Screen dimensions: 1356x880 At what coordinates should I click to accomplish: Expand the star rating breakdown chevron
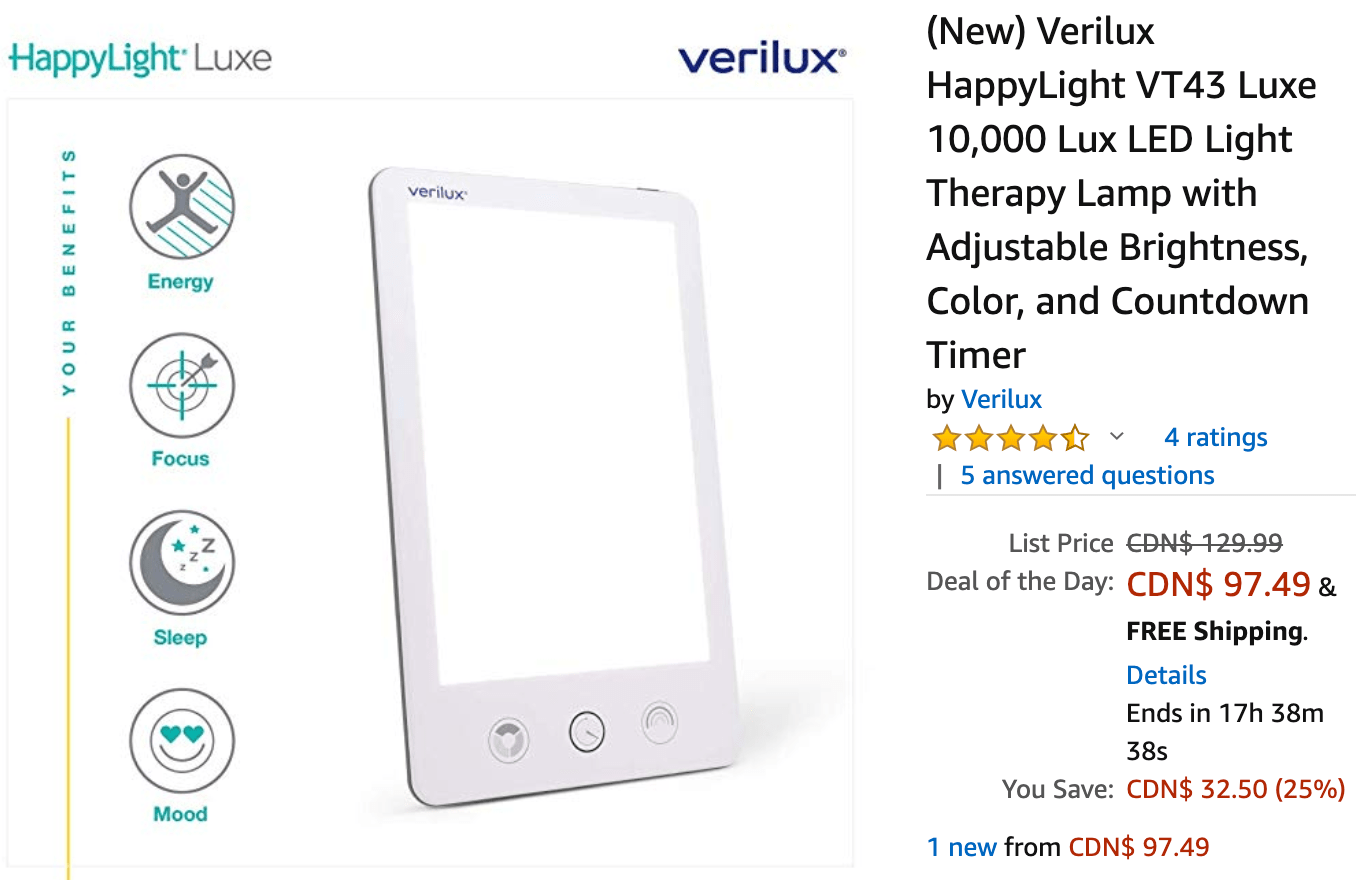tap(1117, 437)
